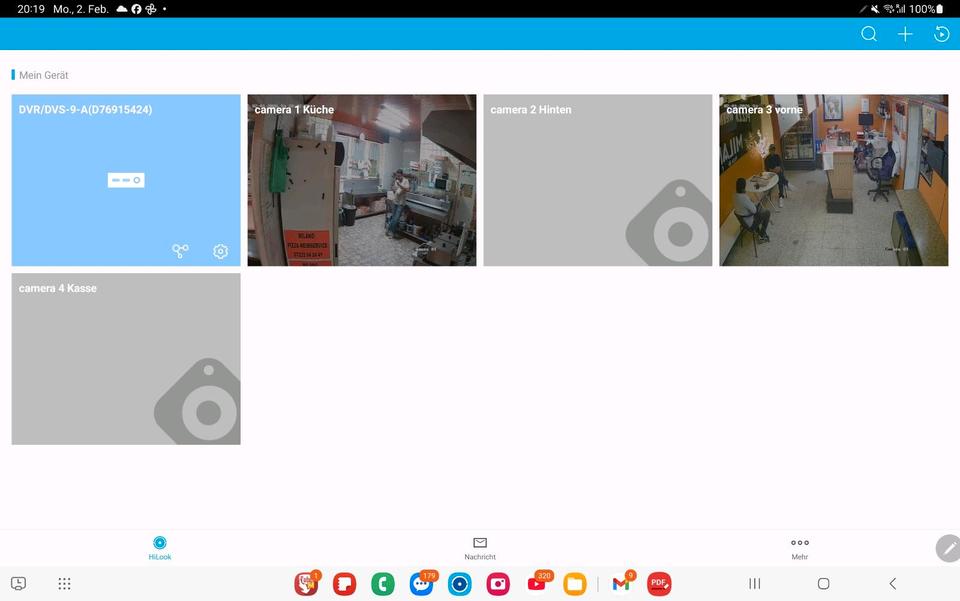
Task: Open playback from the top bar icon
Action: [941, 34]
